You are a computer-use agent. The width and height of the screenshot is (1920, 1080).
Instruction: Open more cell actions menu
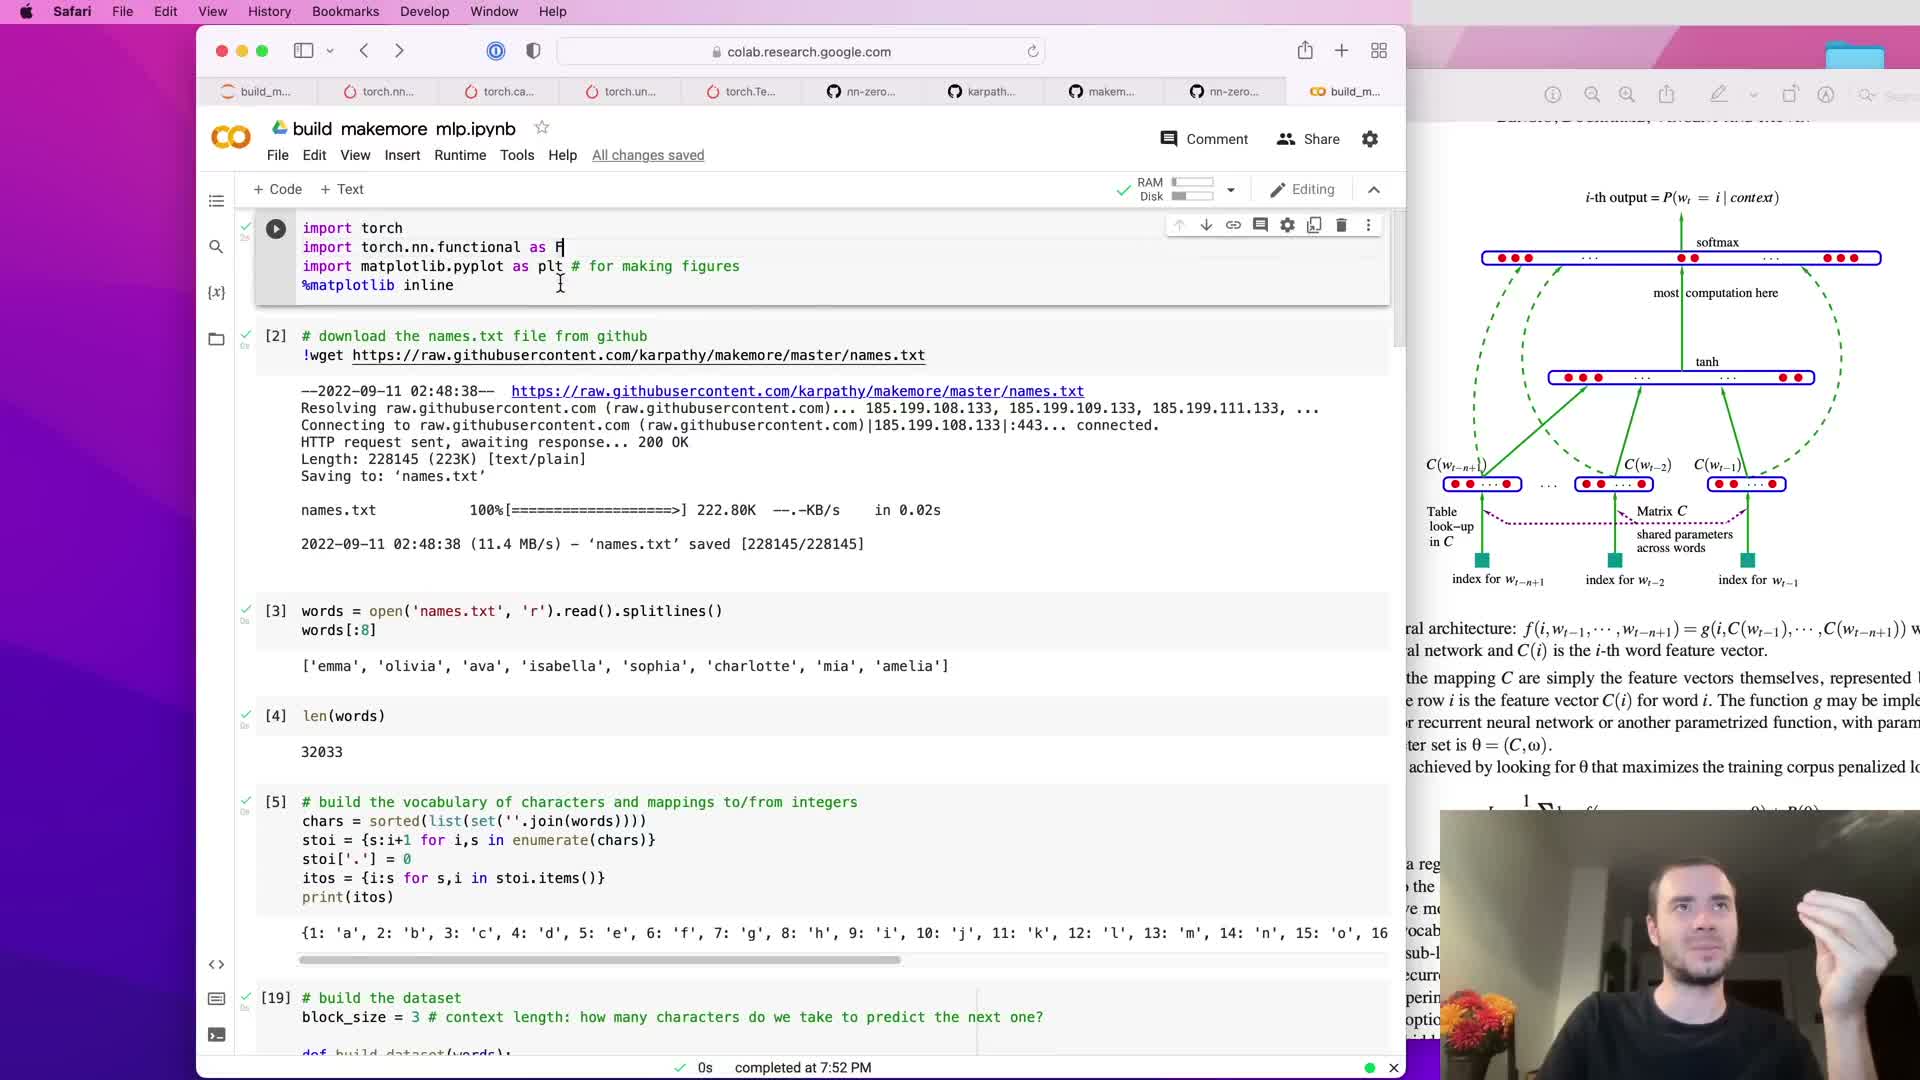pyautogui.click(x=1368, y=226)
